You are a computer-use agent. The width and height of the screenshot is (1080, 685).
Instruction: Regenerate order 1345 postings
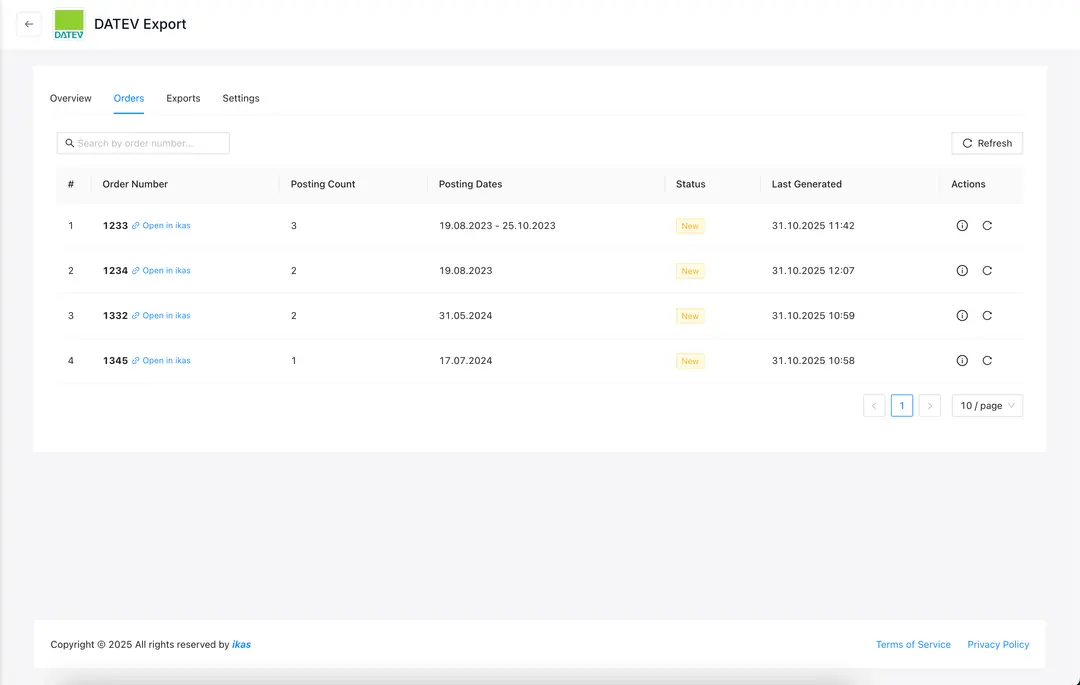(987, 361)
